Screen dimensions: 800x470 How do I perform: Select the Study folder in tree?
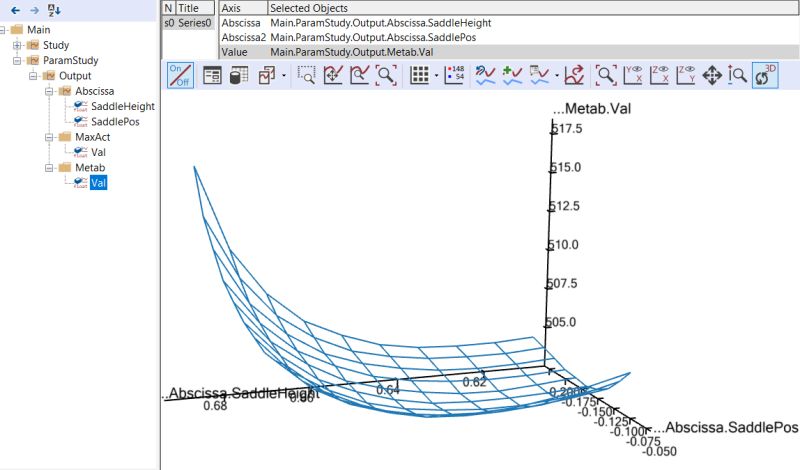coord(56,45)
